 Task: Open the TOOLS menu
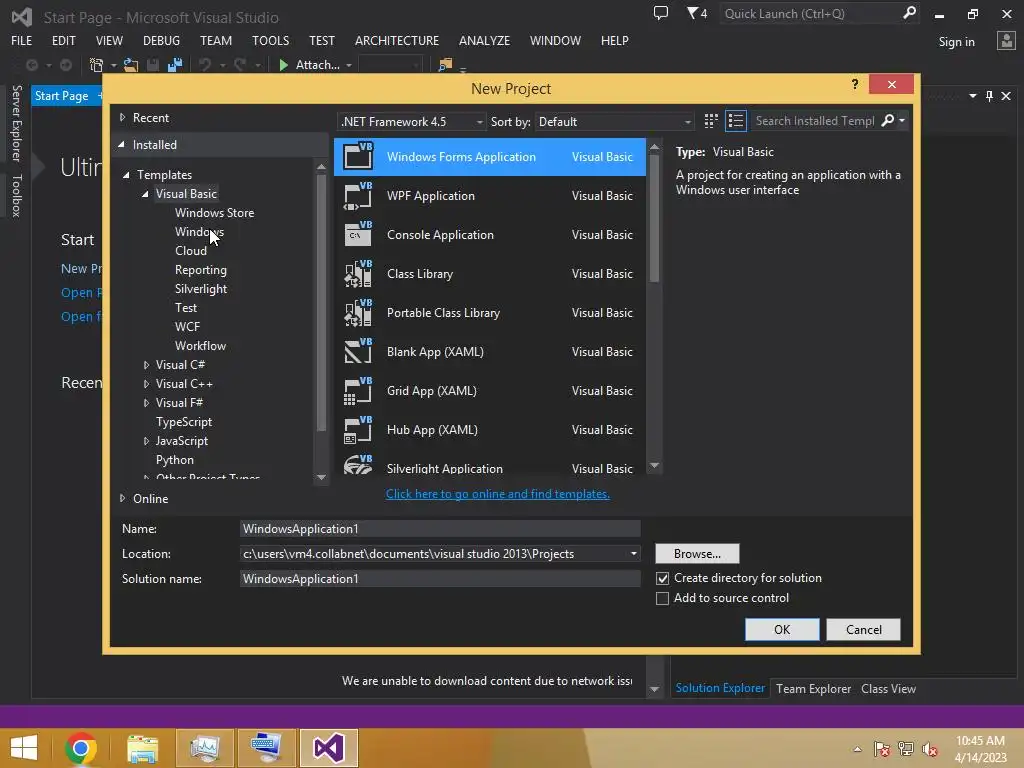270,40
